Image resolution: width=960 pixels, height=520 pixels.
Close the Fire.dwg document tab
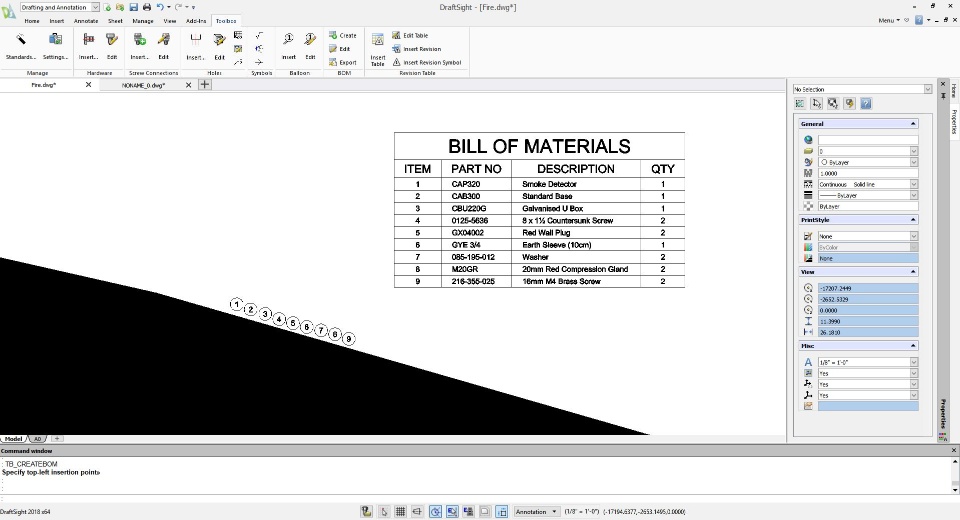[x=88, y=85]
